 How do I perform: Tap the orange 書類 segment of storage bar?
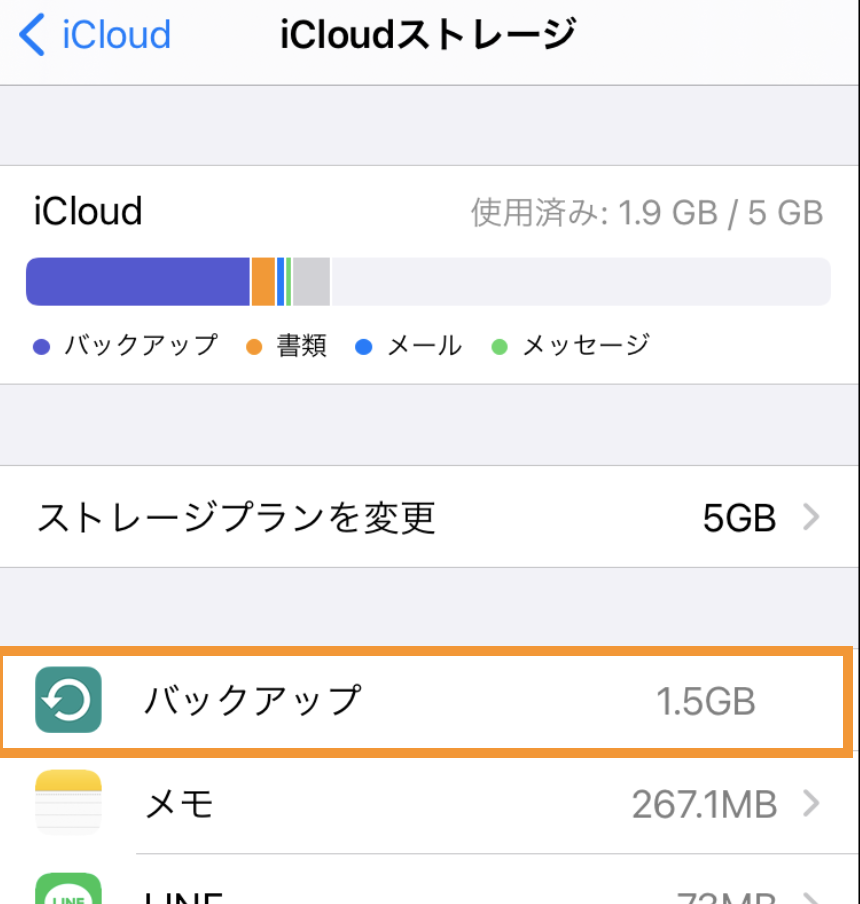263,281
